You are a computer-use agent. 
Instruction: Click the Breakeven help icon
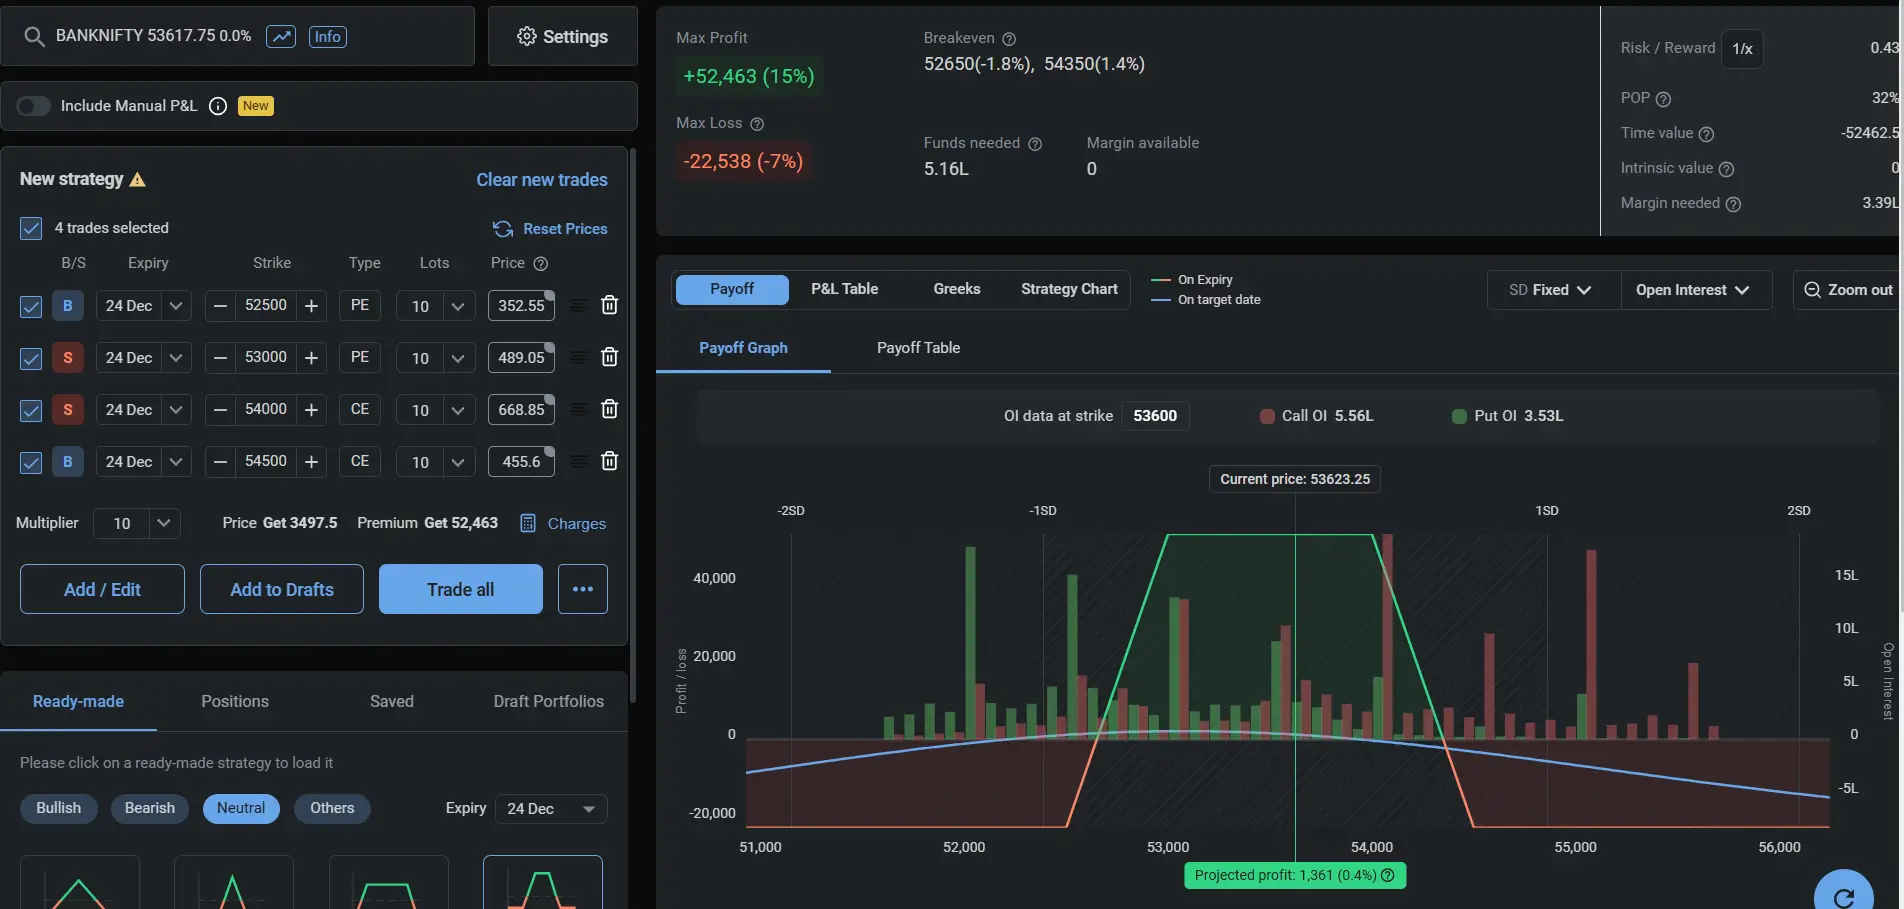pos(1009,39)
